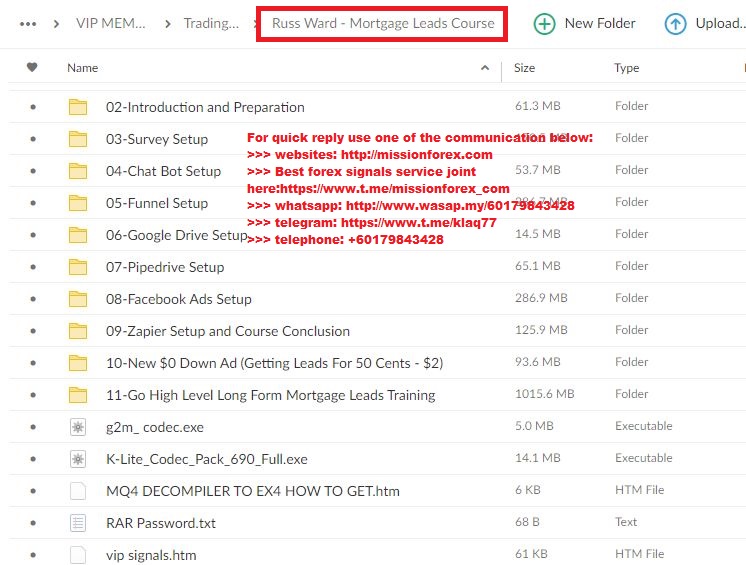Favorite dot for 07-Pipedrive Setup row
746x565 pixels.
click(33, 267)
